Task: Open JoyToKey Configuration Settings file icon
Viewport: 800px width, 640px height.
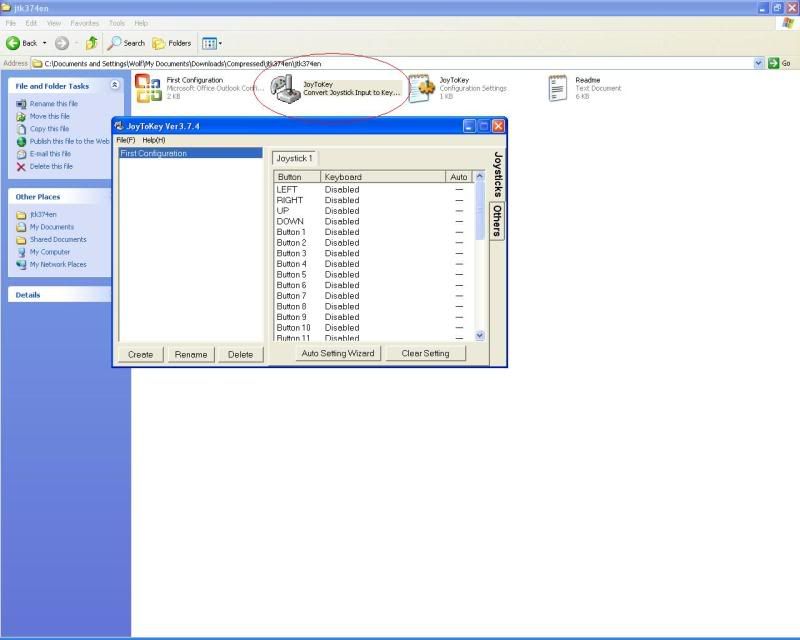Action: point(421,89)
